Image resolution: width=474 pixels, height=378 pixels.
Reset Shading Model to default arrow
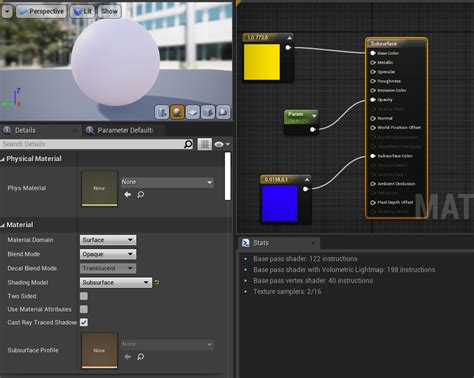157,283
